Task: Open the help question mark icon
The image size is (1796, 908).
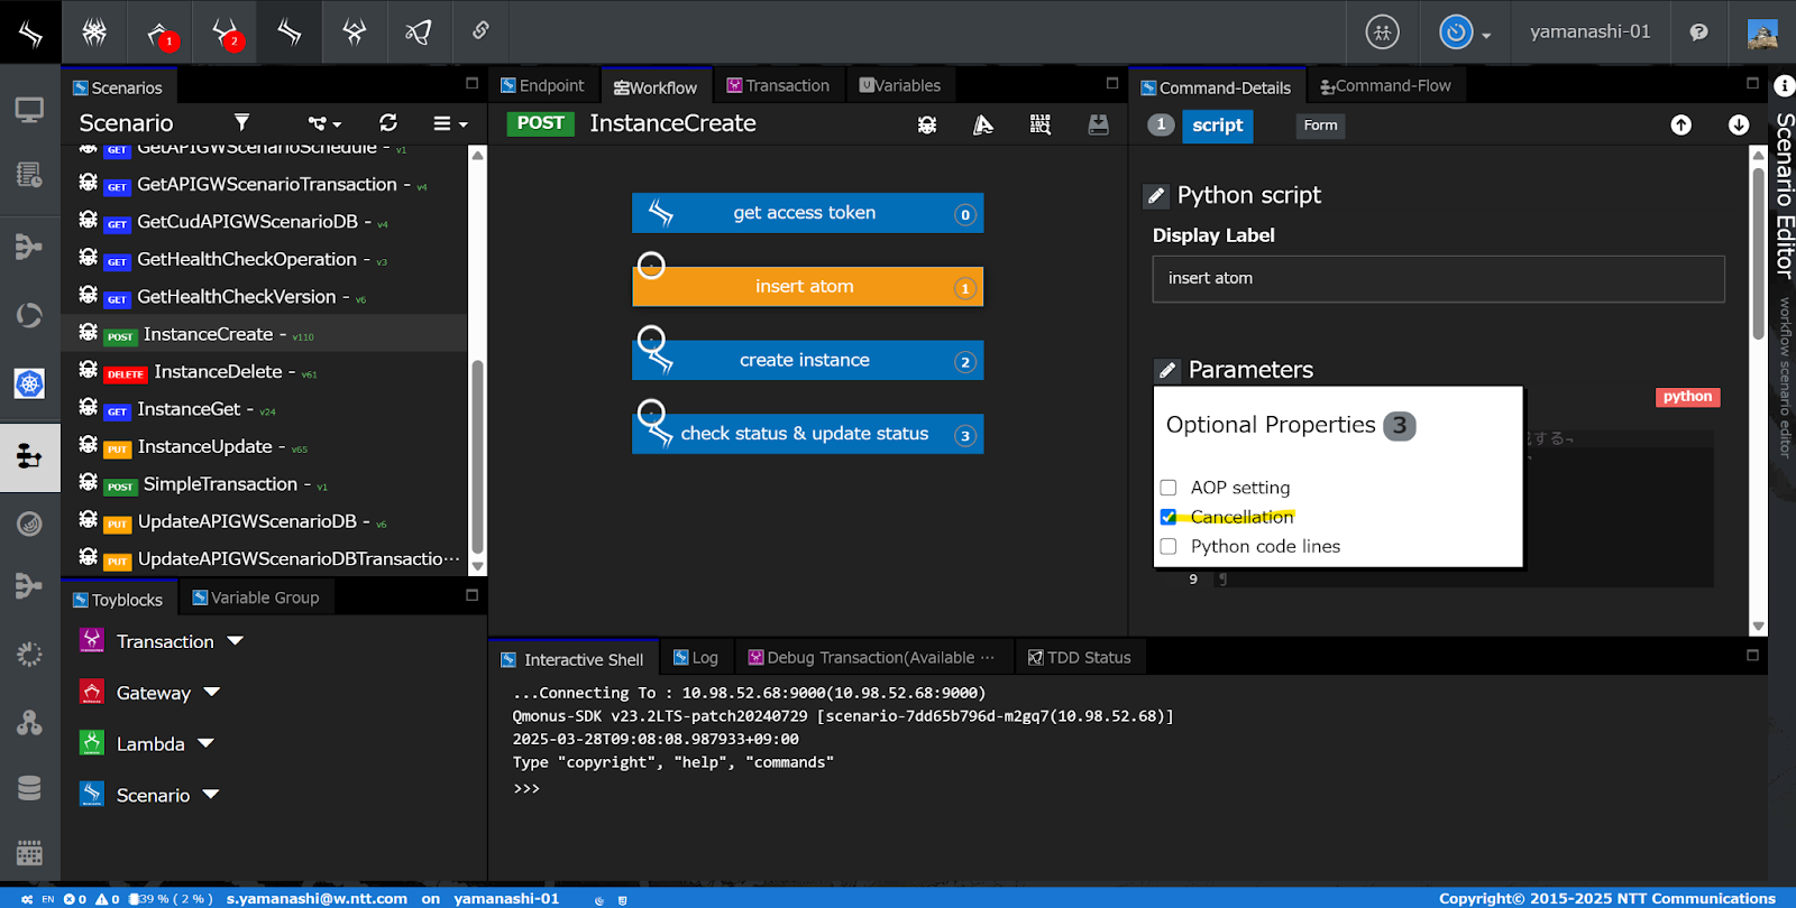Action: click(x=1698, y=32)
